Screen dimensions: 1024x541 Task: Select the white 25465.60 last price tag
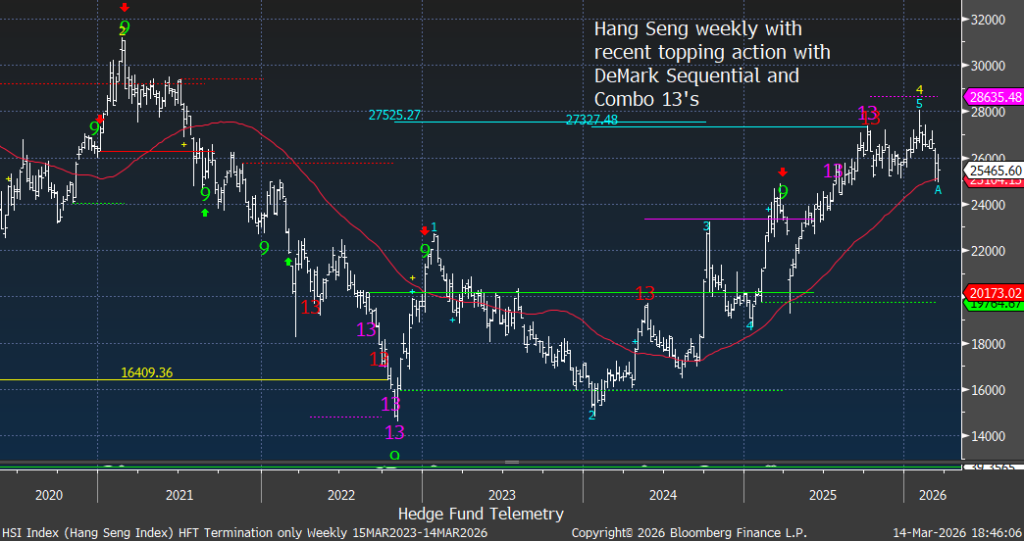(991, 171)
